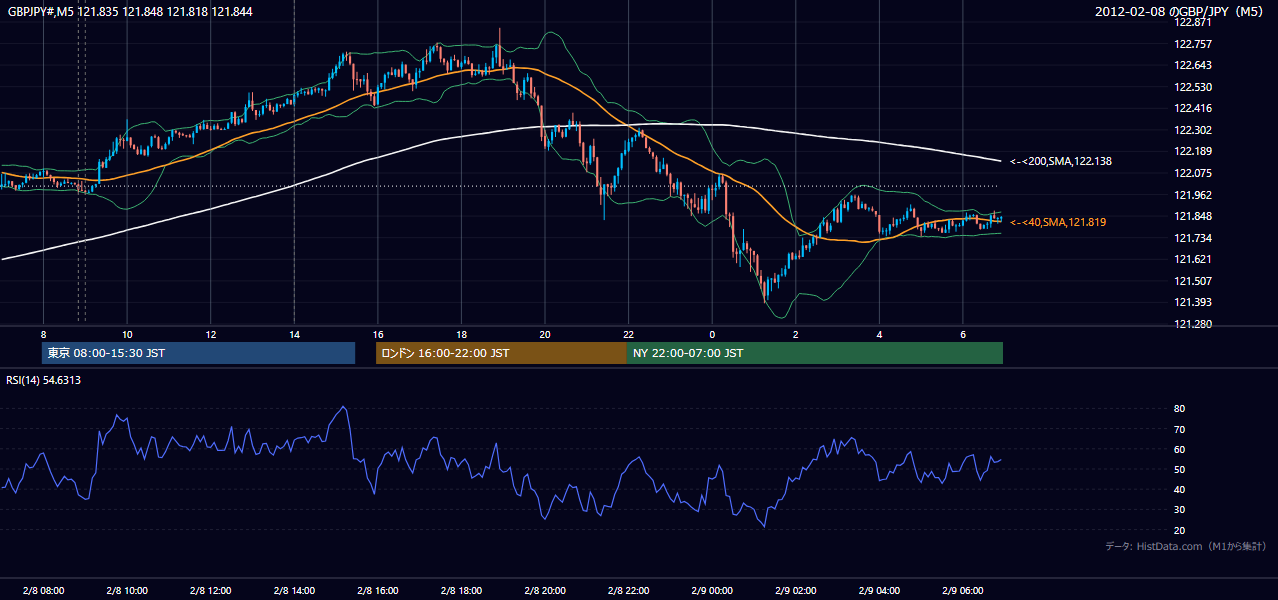Click hour label 16 under the price chart
1278x600 pixels.
point(377,334)
